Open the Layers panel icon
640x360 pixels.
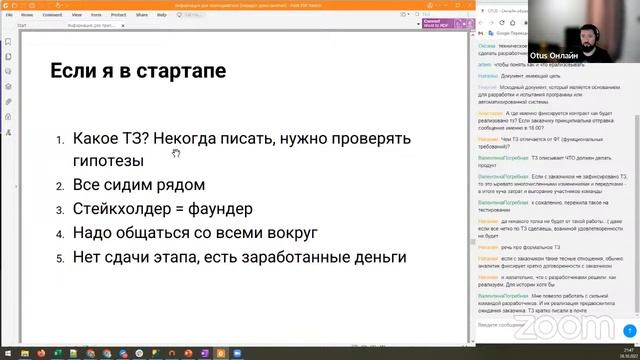pos(8,87)
